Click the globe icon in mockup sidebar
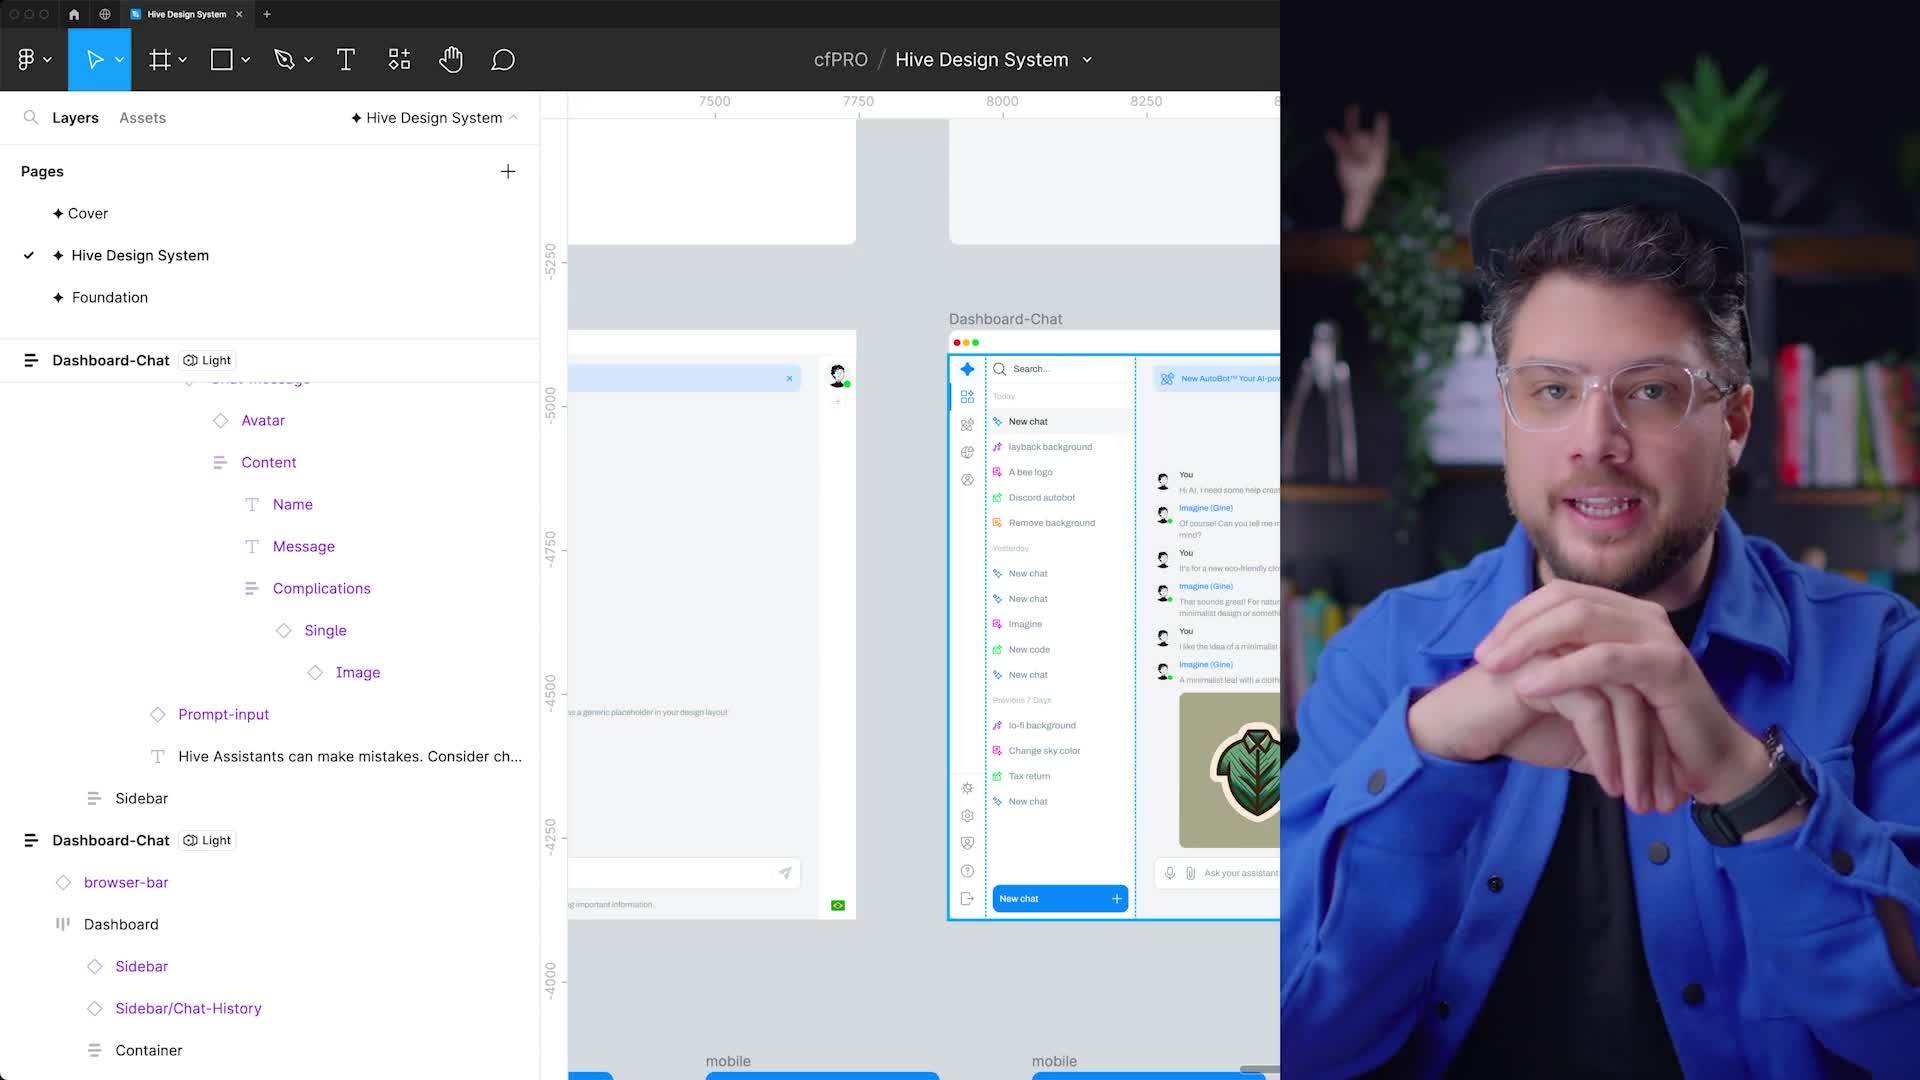The height and width of the screenshot is (1080, 1920). point(967,452)
